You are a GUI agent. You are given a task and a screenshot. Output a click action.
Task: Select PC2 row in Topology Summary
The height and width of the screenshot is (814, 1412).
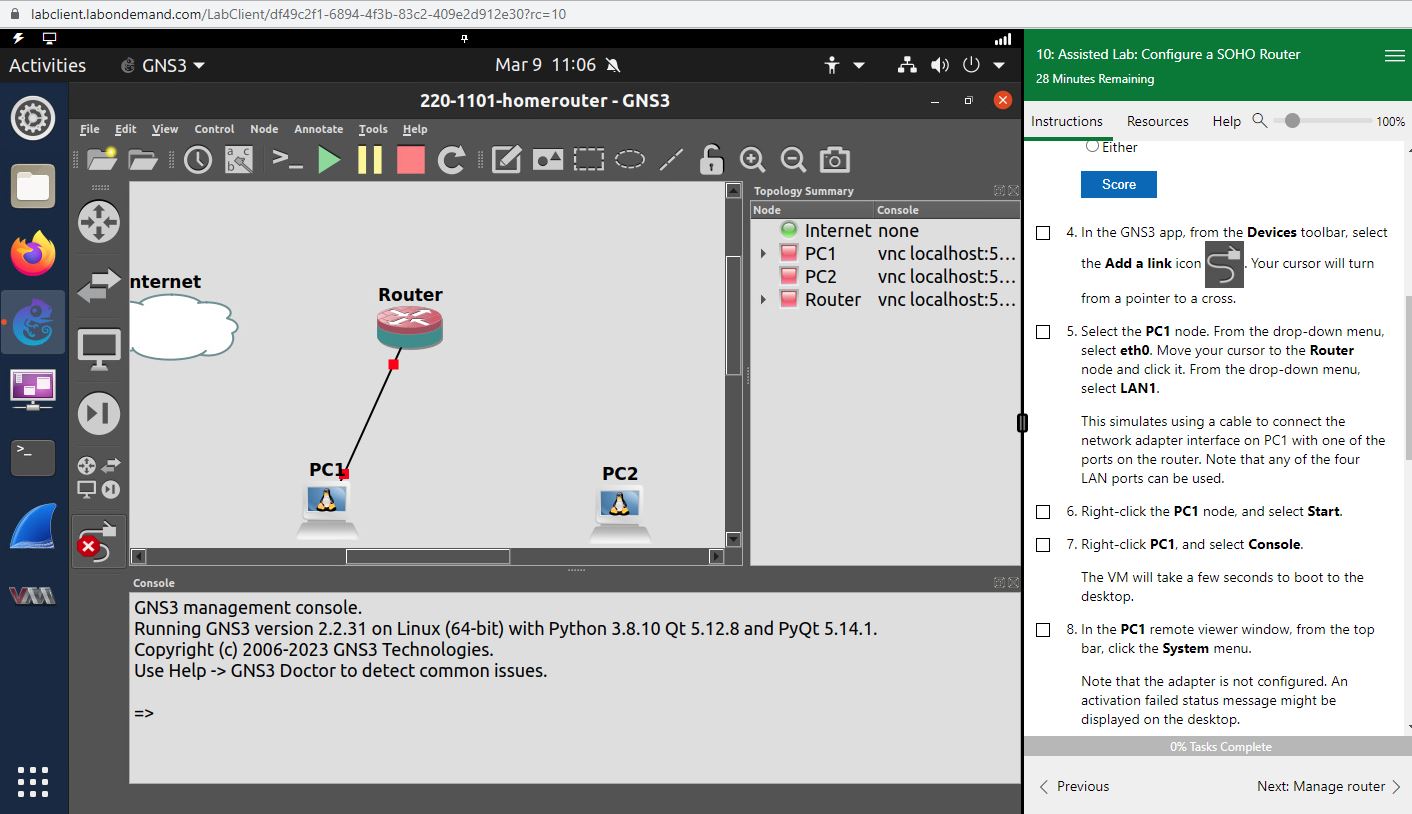[885, 277]
